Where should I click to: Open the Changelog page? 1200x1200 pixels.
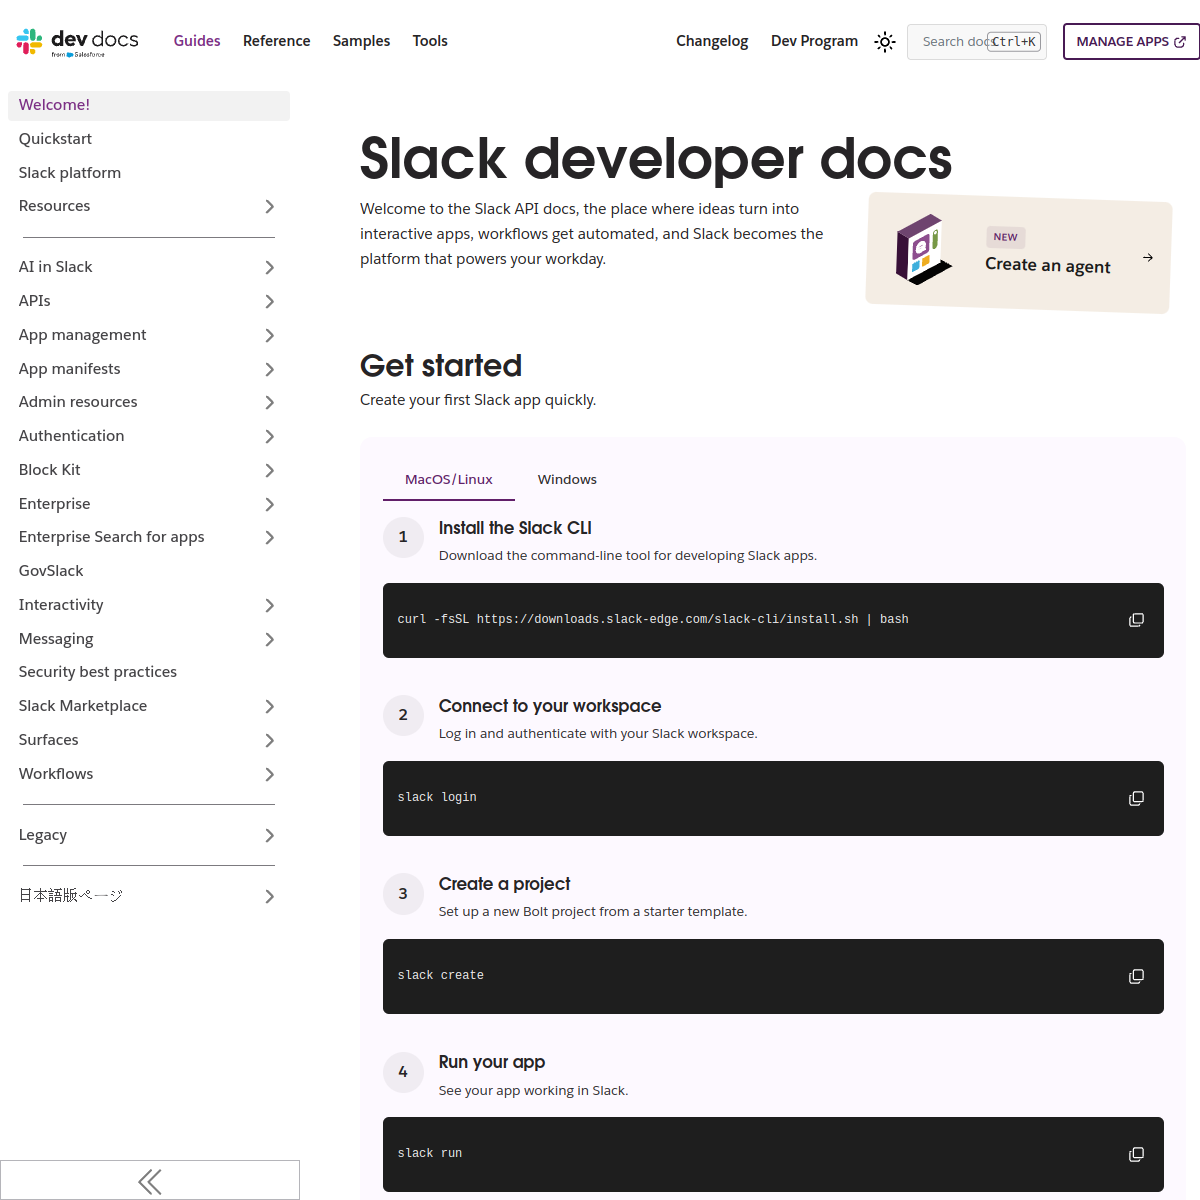(x=712, y=41)
